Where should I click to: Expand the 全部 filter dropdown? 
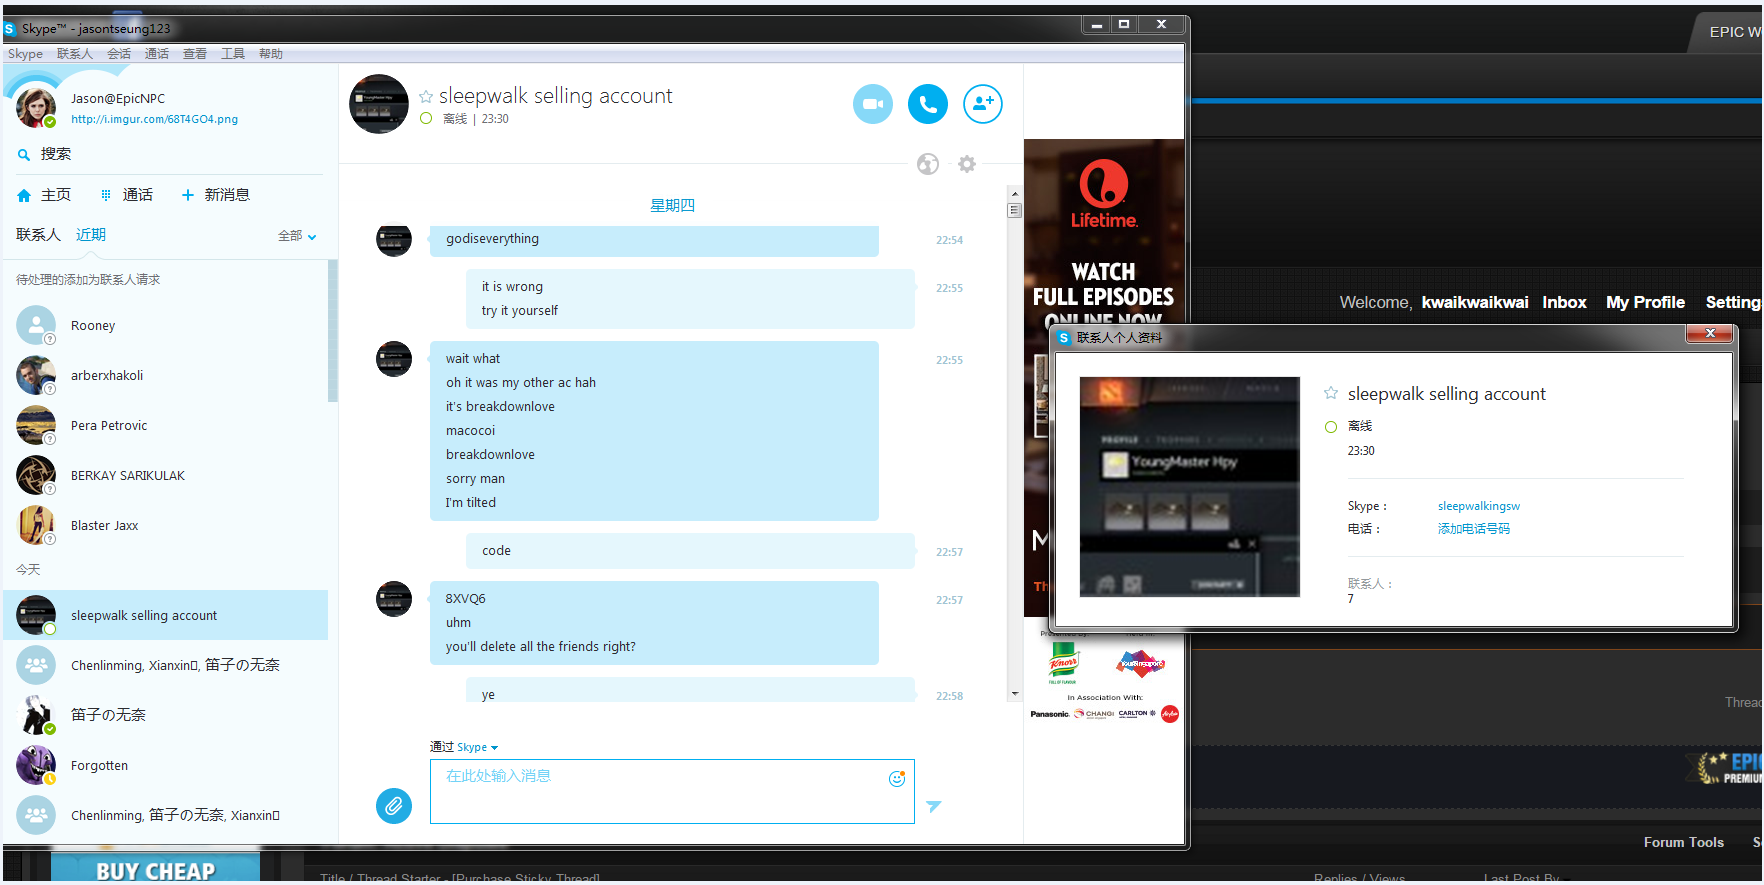tap(297, 236)
